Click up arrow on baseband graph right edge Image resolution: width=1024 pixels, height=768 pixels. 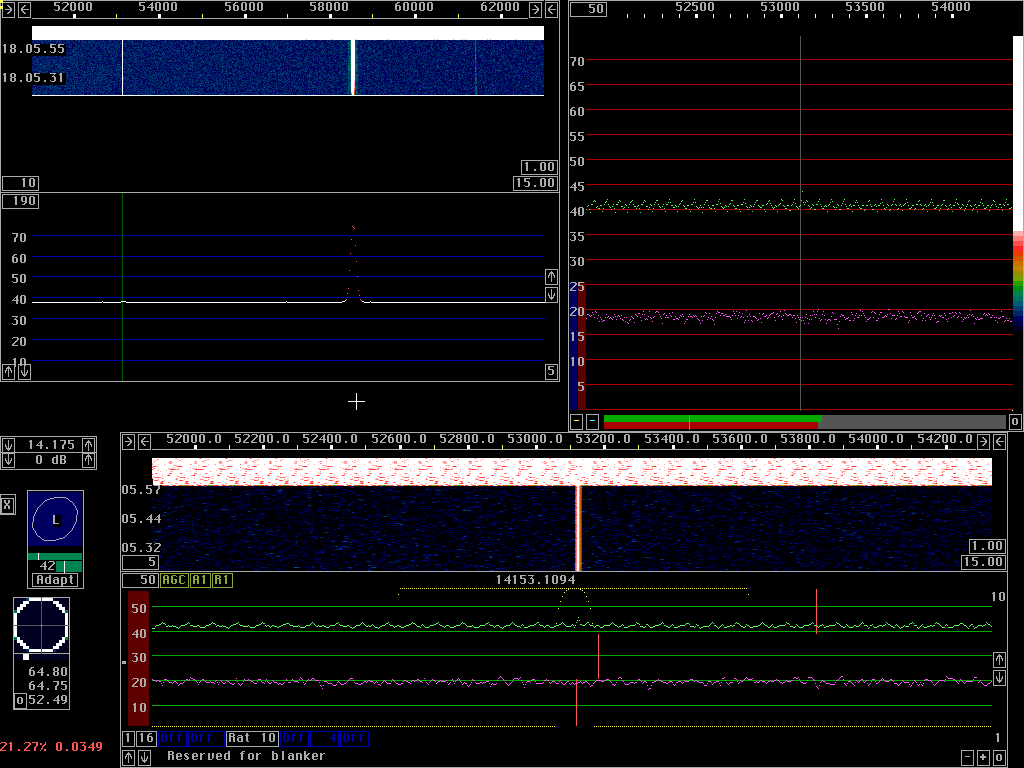999,660
